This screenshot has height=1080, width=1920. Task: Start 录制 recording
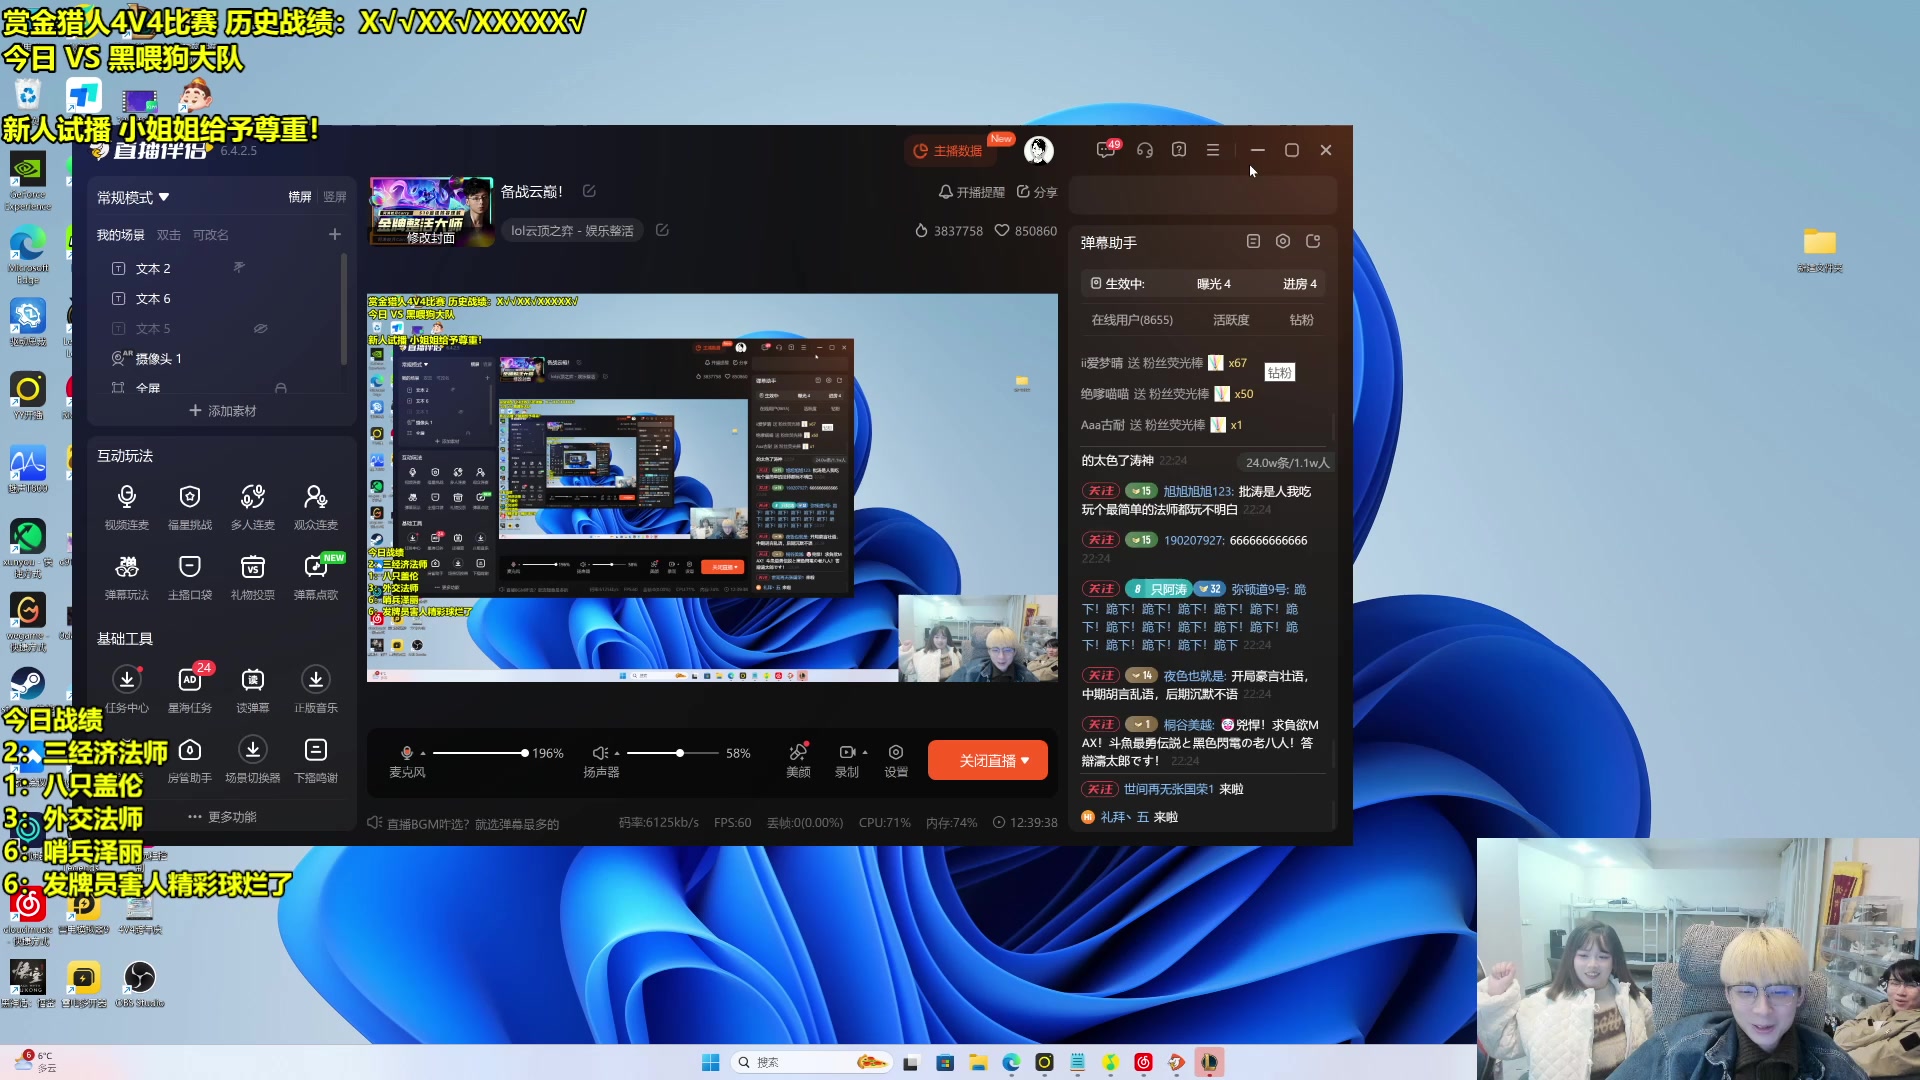coord(847,760)
